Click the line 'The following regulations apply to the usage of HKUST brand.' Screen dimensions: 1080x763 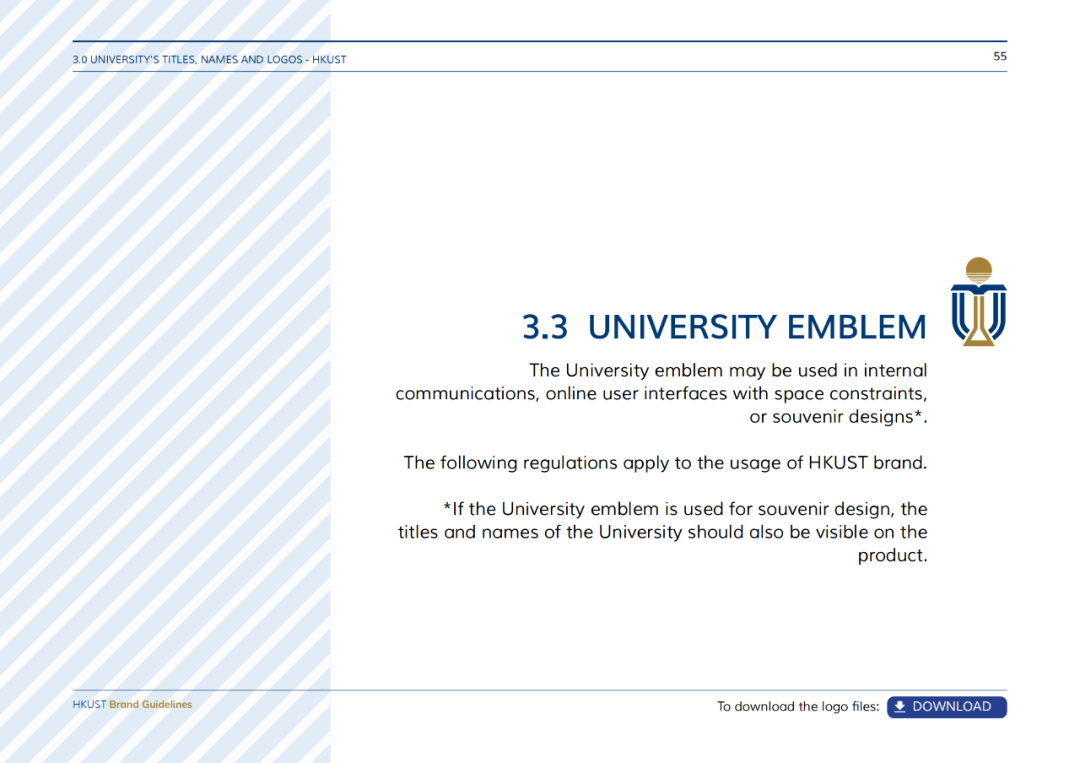665,463
